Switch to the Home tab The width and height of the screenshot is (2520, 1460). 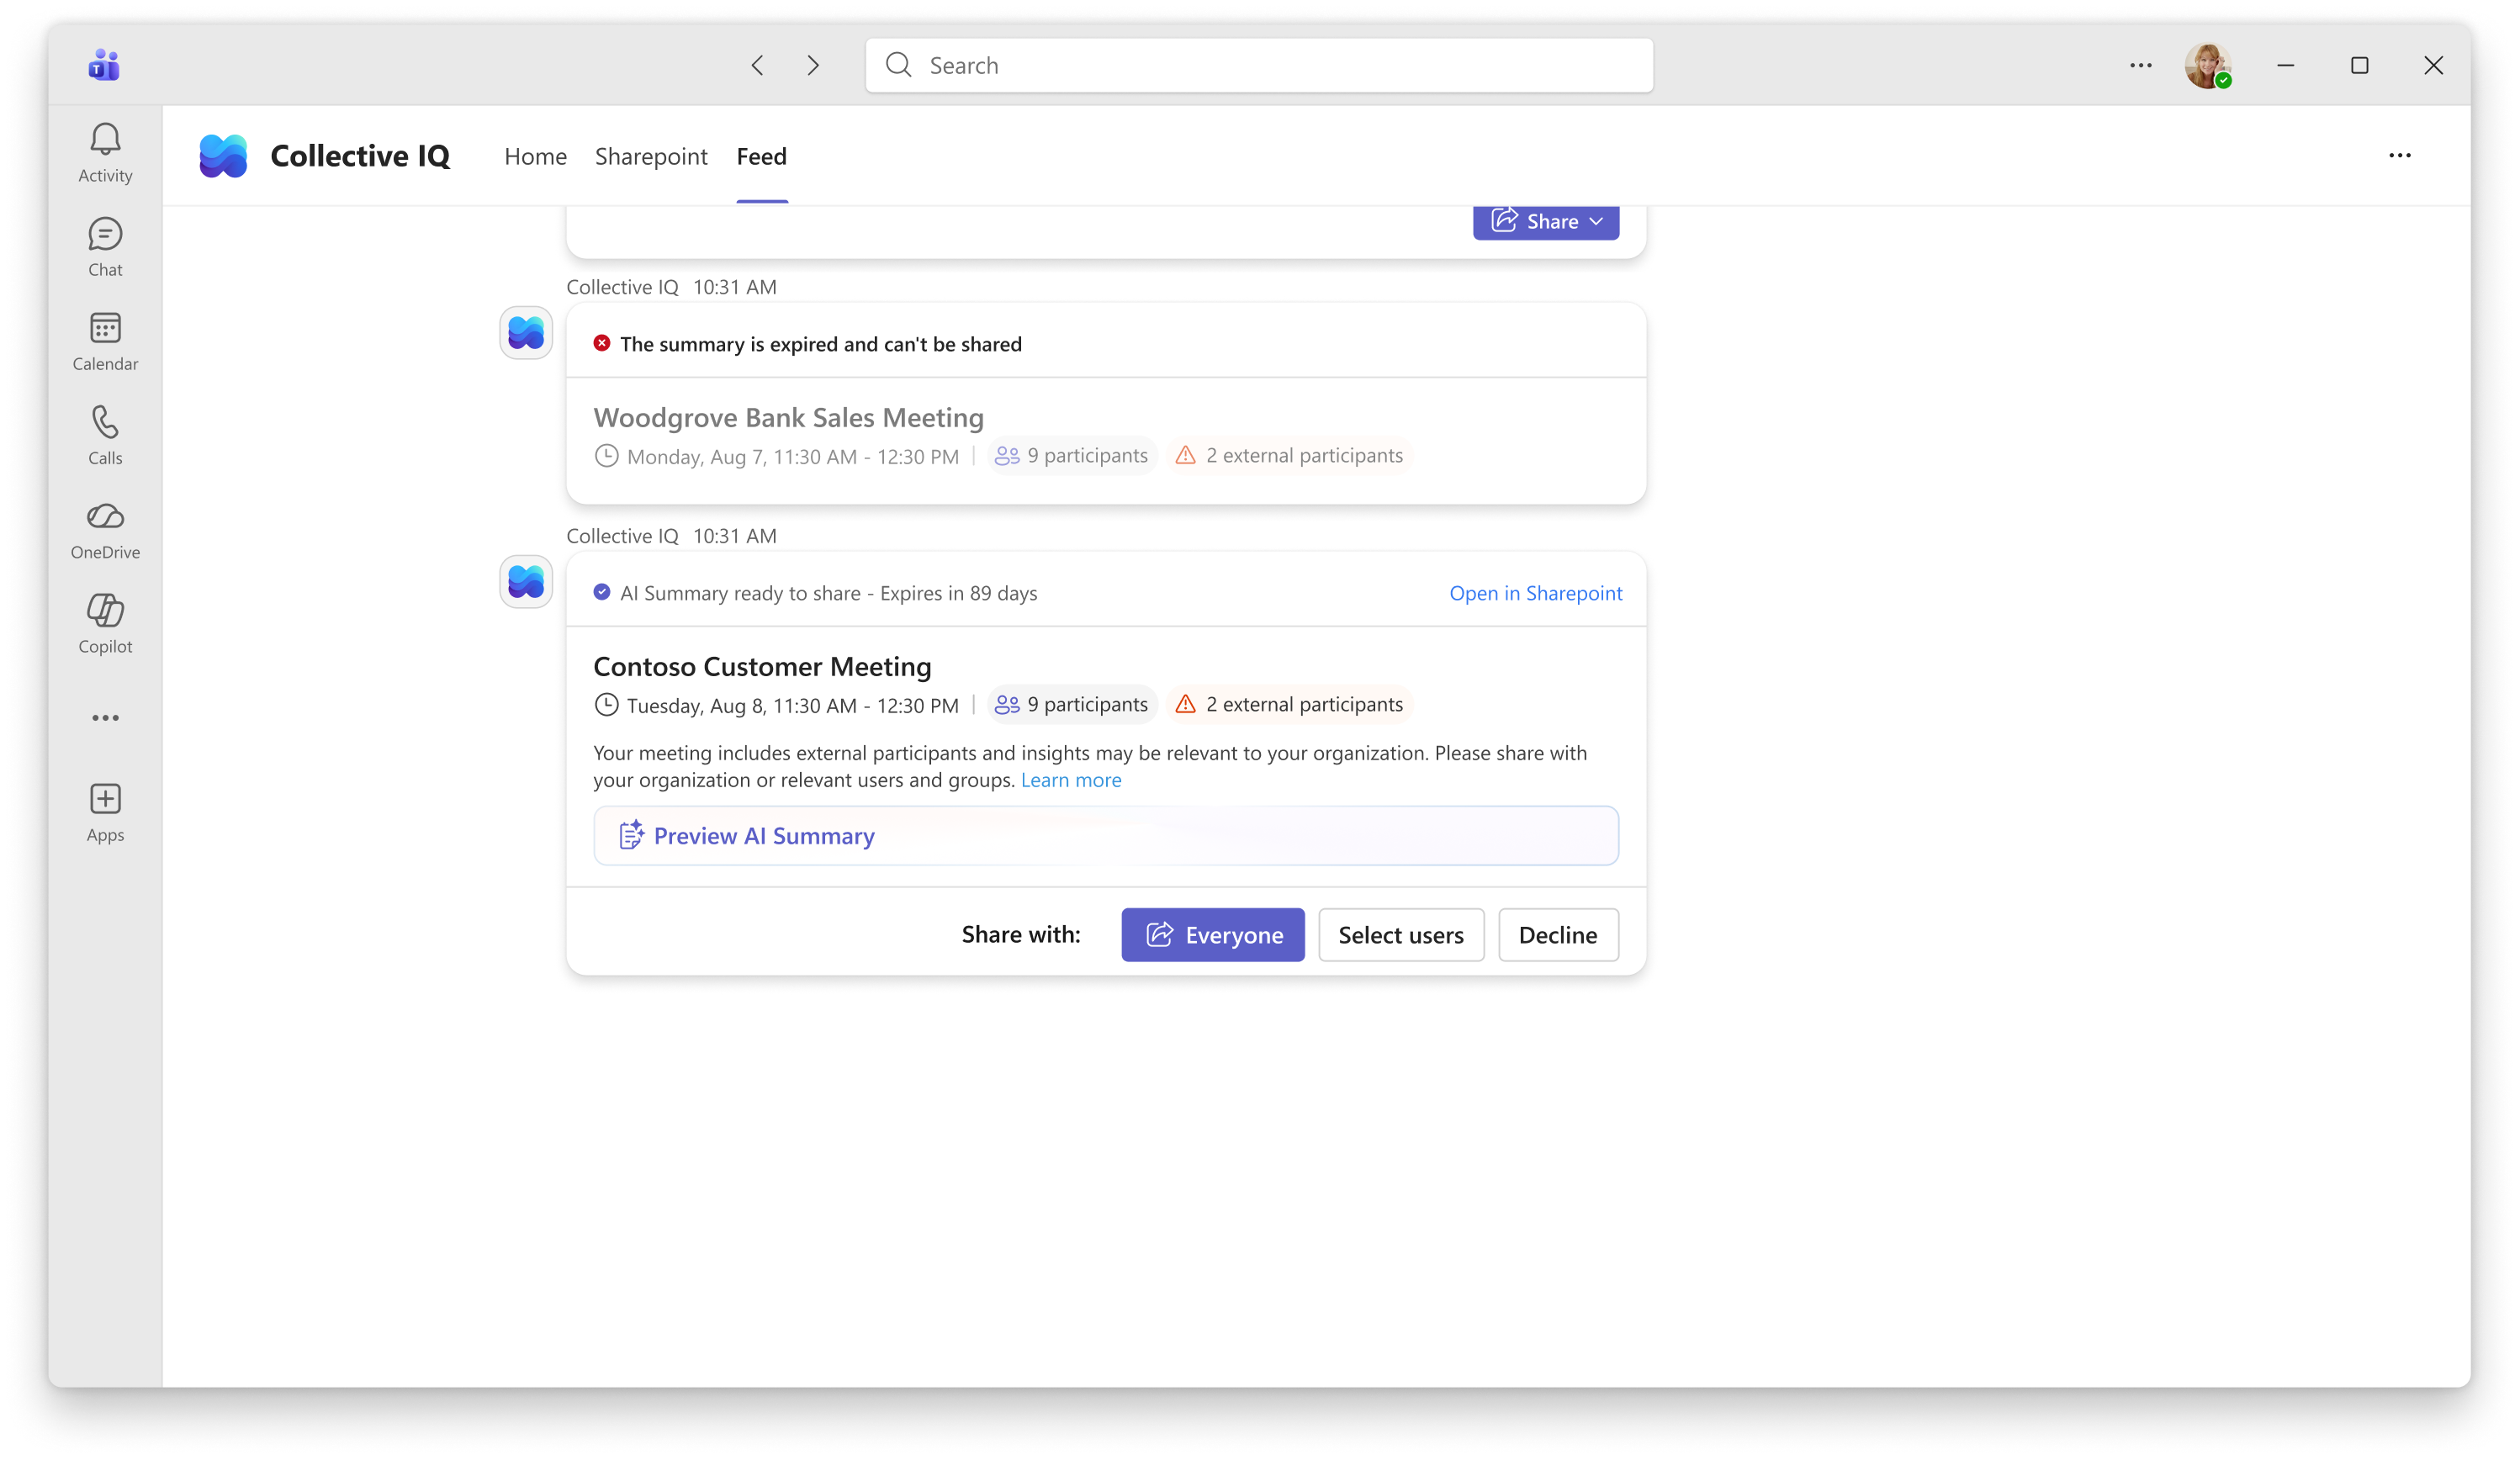(x=535, y=156)
